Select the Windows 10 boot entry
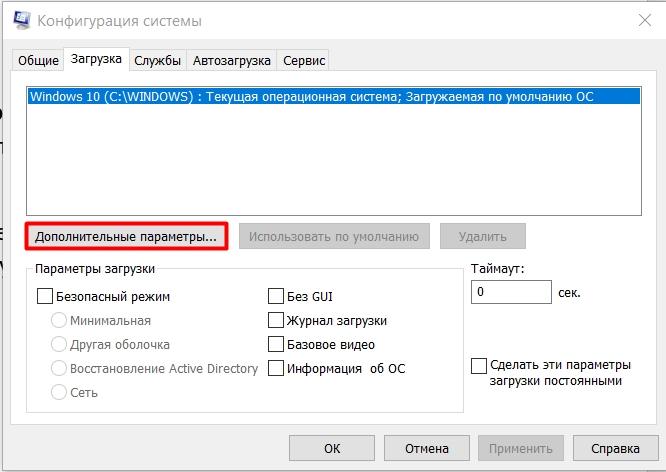 (334, 96)
